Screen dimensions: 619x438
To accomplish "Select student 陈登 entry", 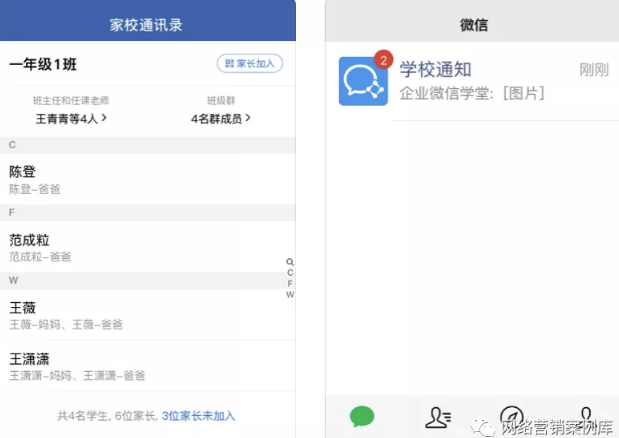I will (x=148, y=179).
